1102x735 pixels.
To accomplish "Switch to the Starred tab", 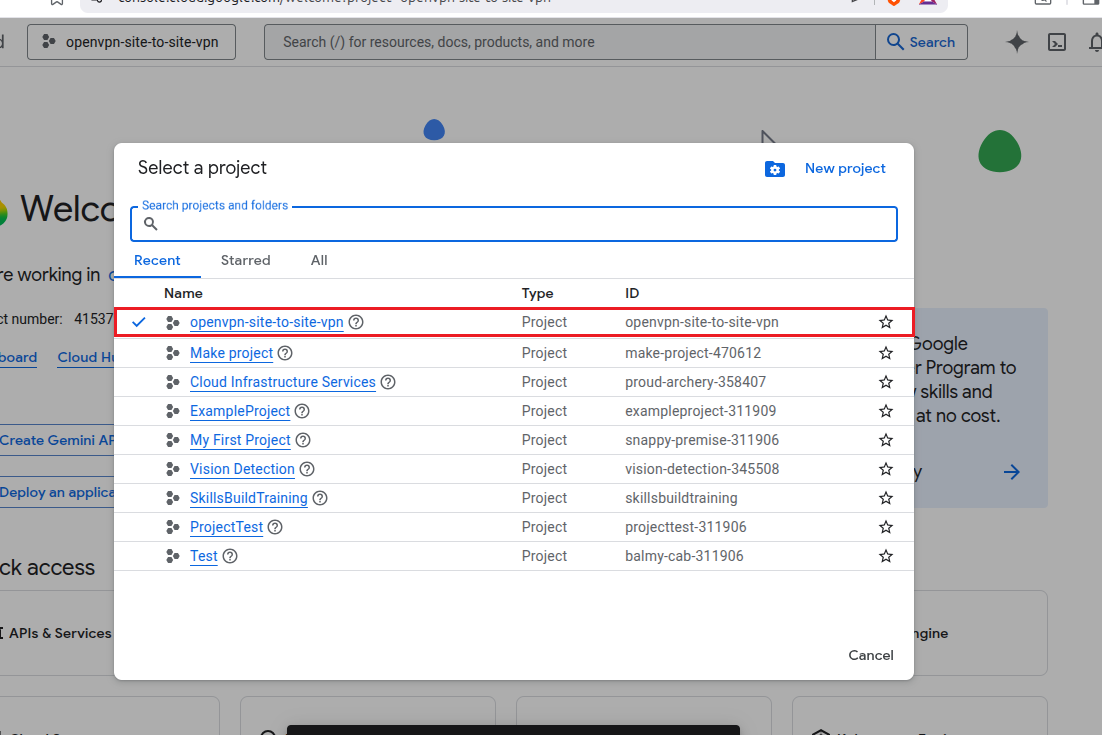I will point(245,260).
